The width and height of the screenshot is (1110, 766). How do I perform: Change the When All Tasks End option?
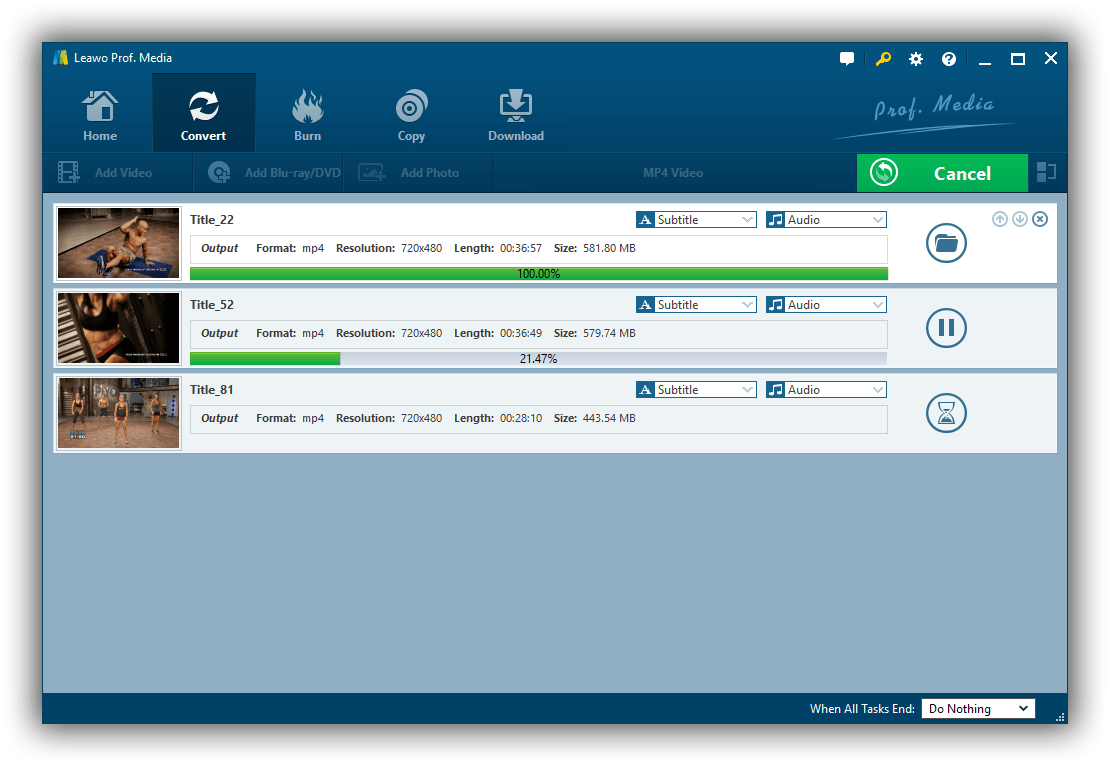pyautogui.click(x=977, y=708)
